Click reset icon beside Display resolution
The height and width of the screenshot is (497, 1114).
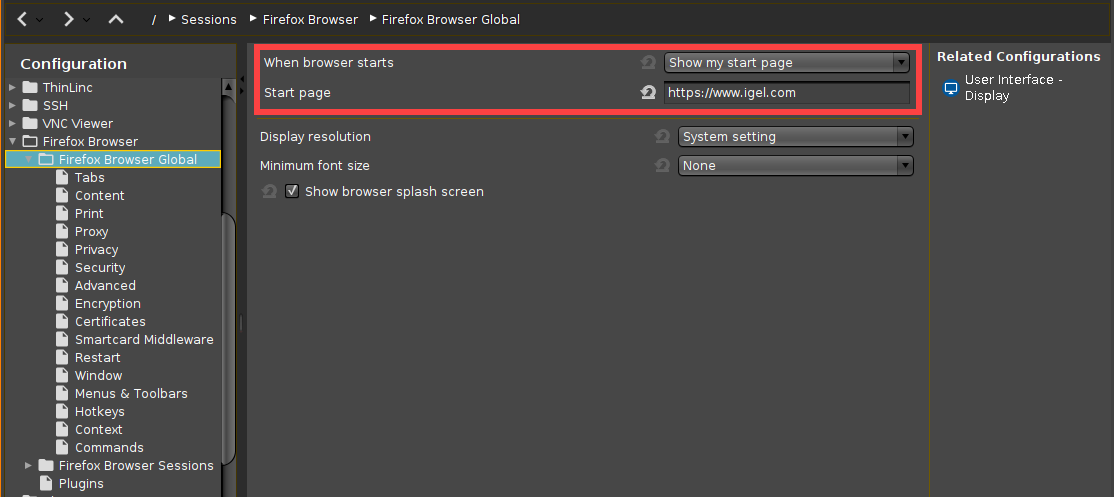[x=662, y=137]
